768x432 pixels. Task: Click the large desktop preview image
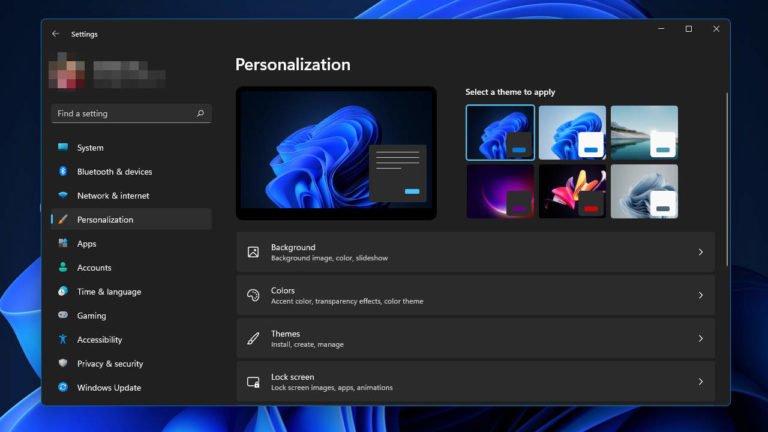[x=336, y=153]
